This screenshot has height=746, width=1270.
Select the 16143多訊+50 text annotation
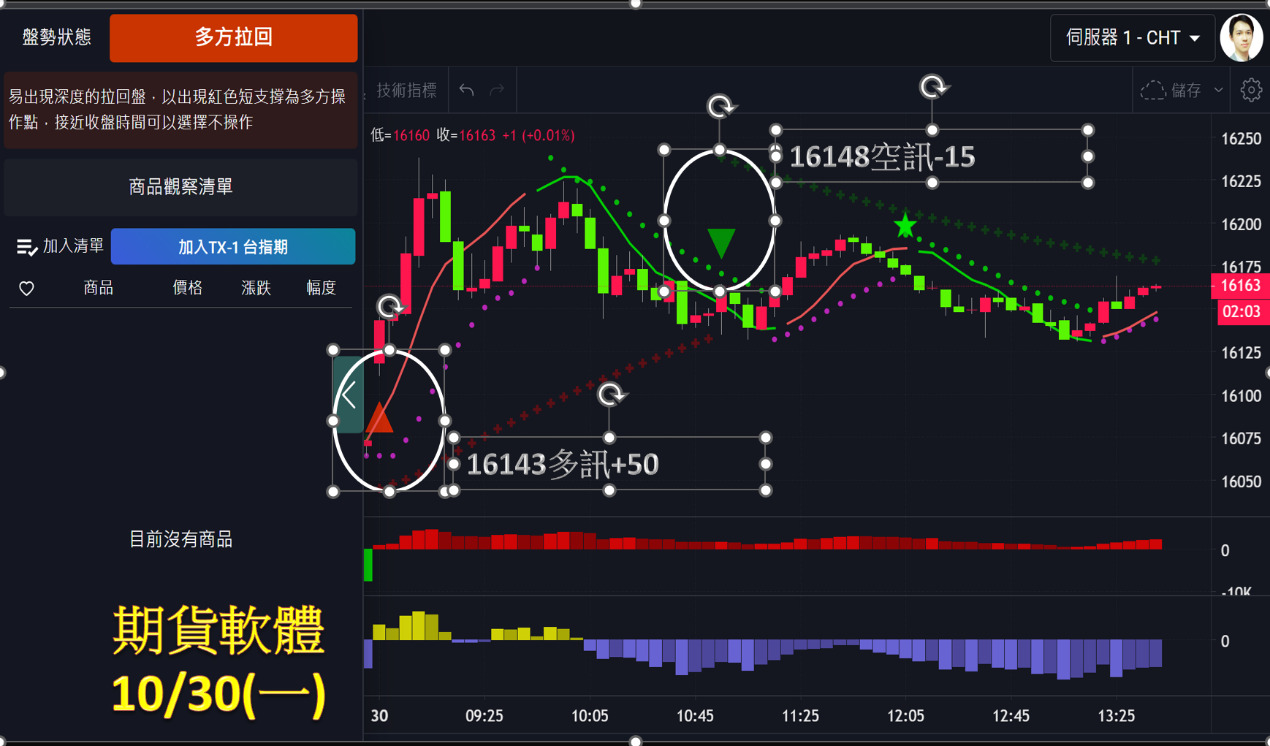tap(563, 464)
